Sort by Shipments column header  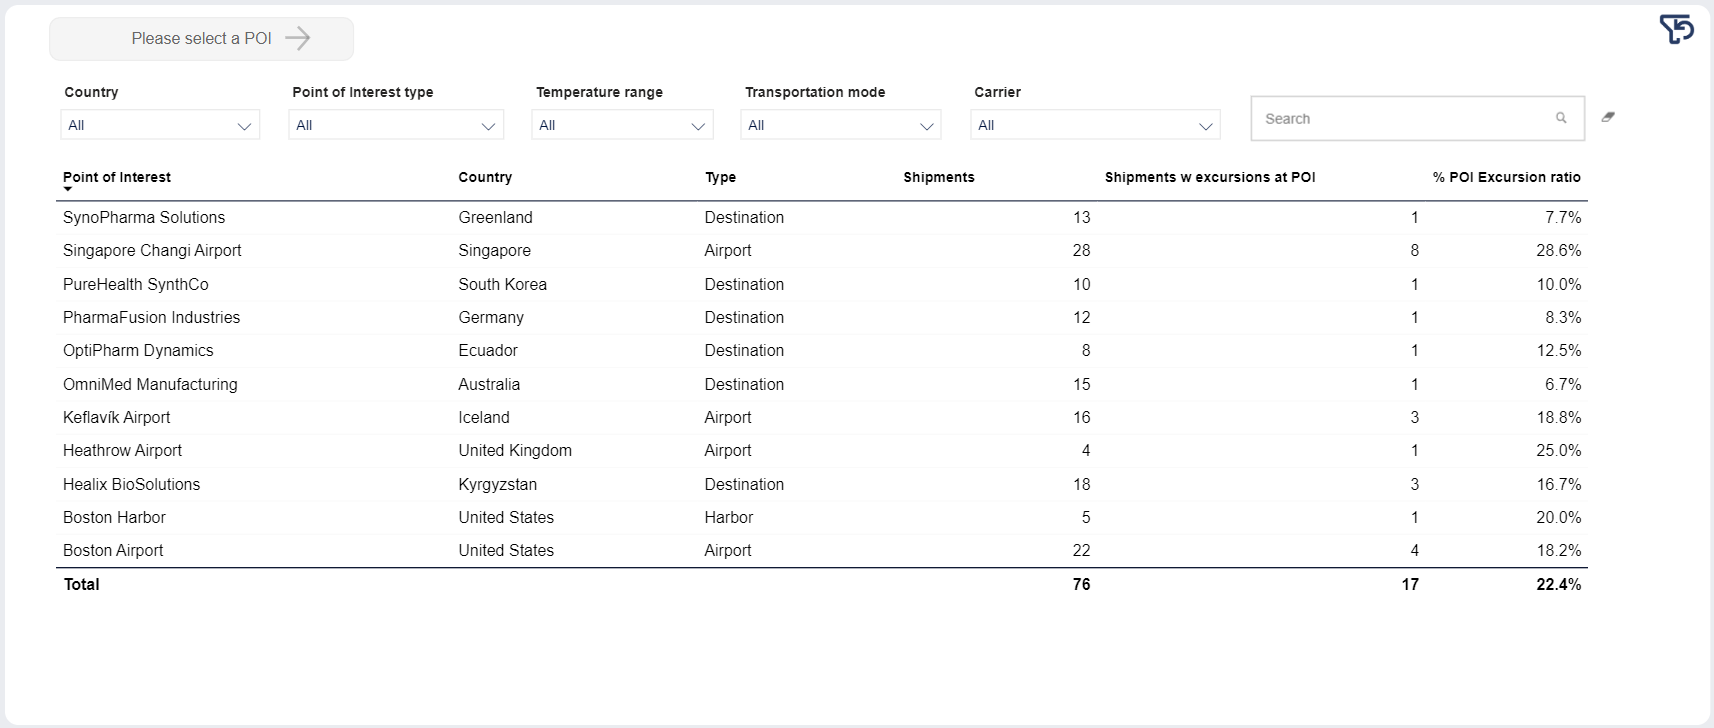(x=939, y=177)
